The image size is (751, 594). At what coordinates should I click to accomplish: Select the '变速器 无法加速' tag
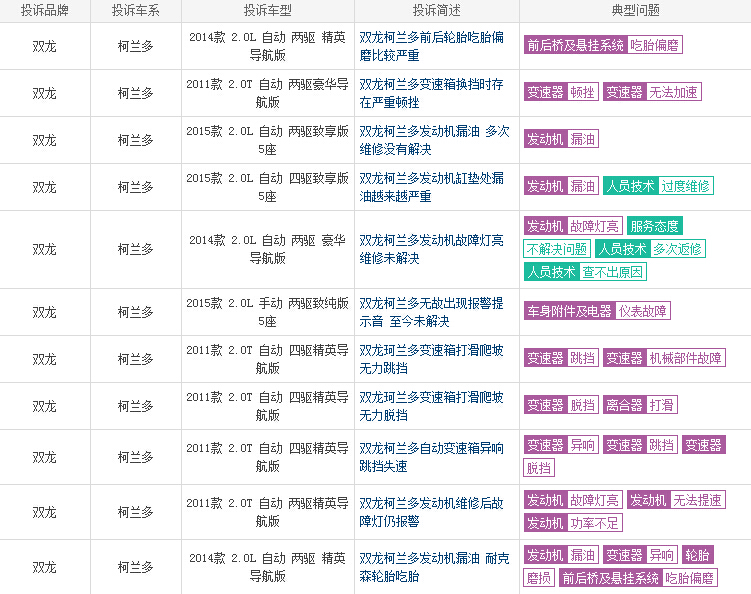tap(652, 92)
